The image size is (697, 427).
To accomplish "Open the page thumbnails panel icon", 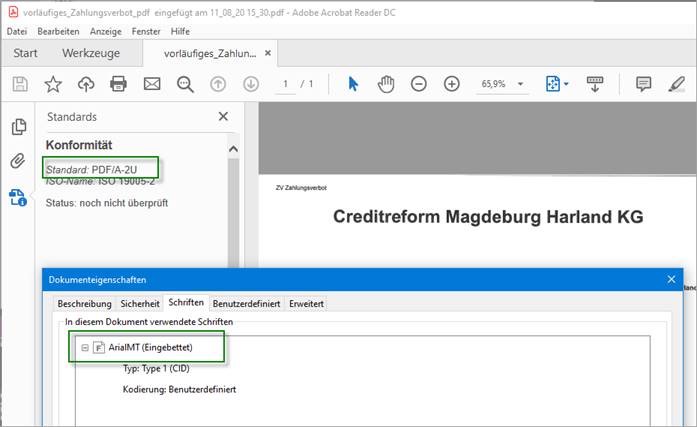I will tap(19, 127).
